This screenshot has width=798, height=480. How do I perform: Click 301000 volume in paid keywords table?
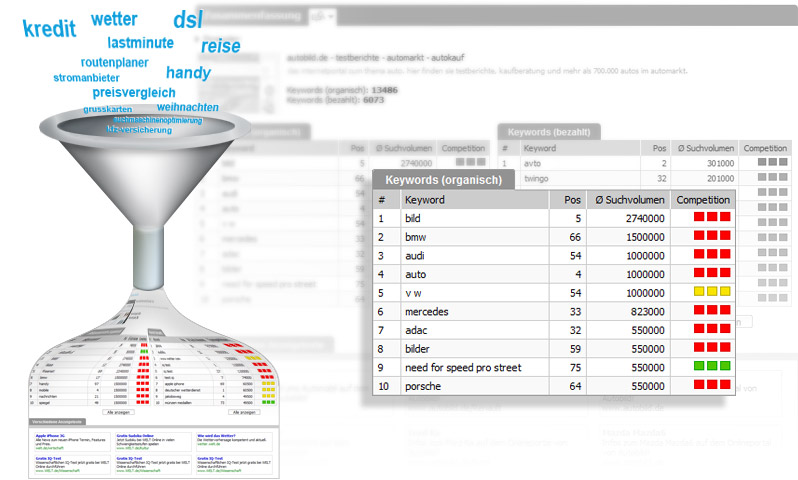coord(720,163)
